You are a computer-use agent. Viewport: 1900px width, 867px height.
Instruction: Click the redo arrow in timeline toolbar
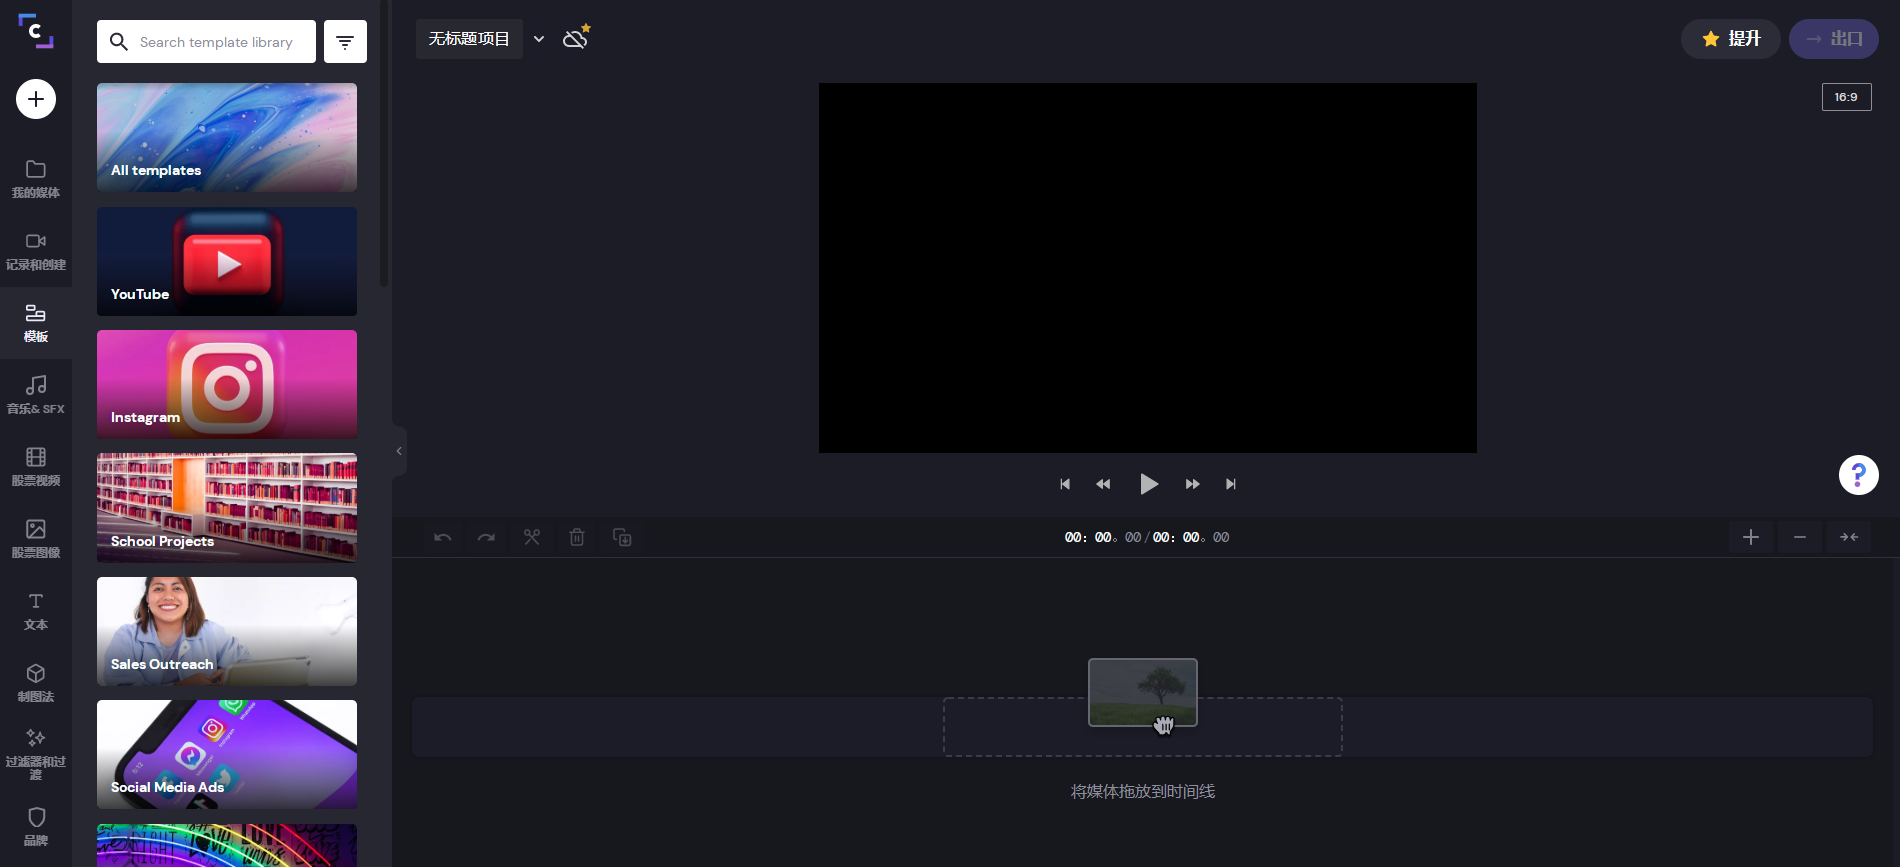point(486,538)
